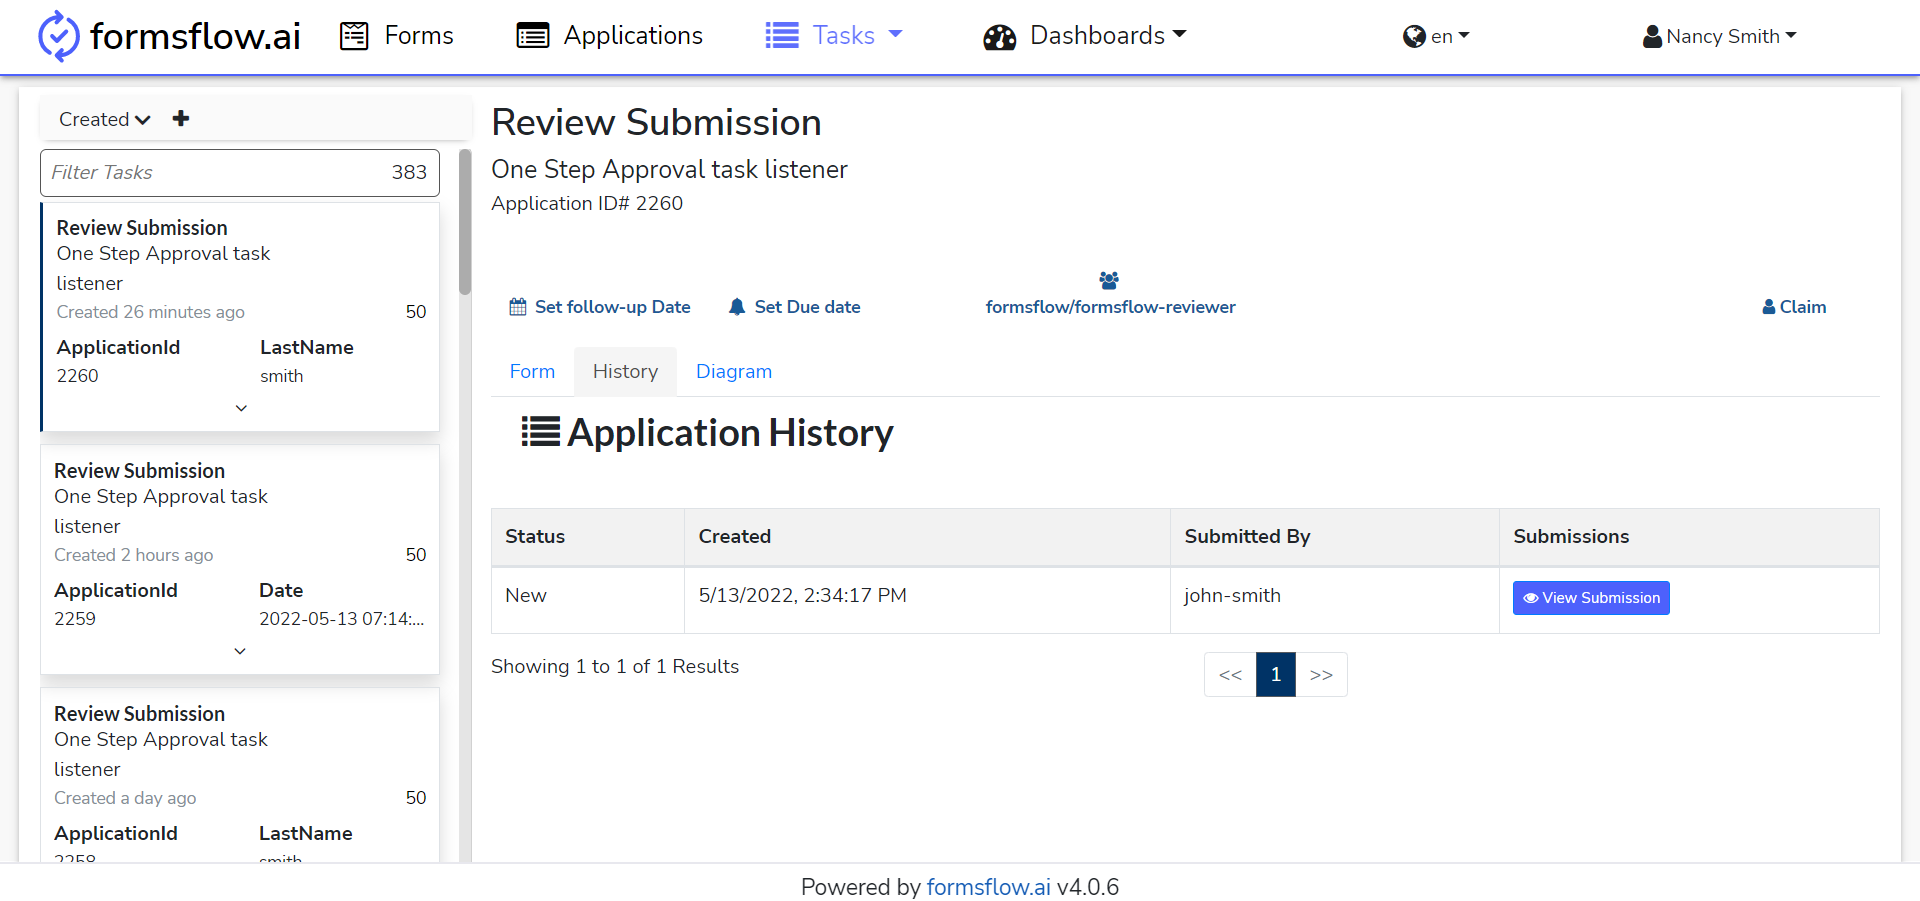Expand task card for Application 2259
The height and width of the screenshot is (901, 1920).
coord(240,651)
